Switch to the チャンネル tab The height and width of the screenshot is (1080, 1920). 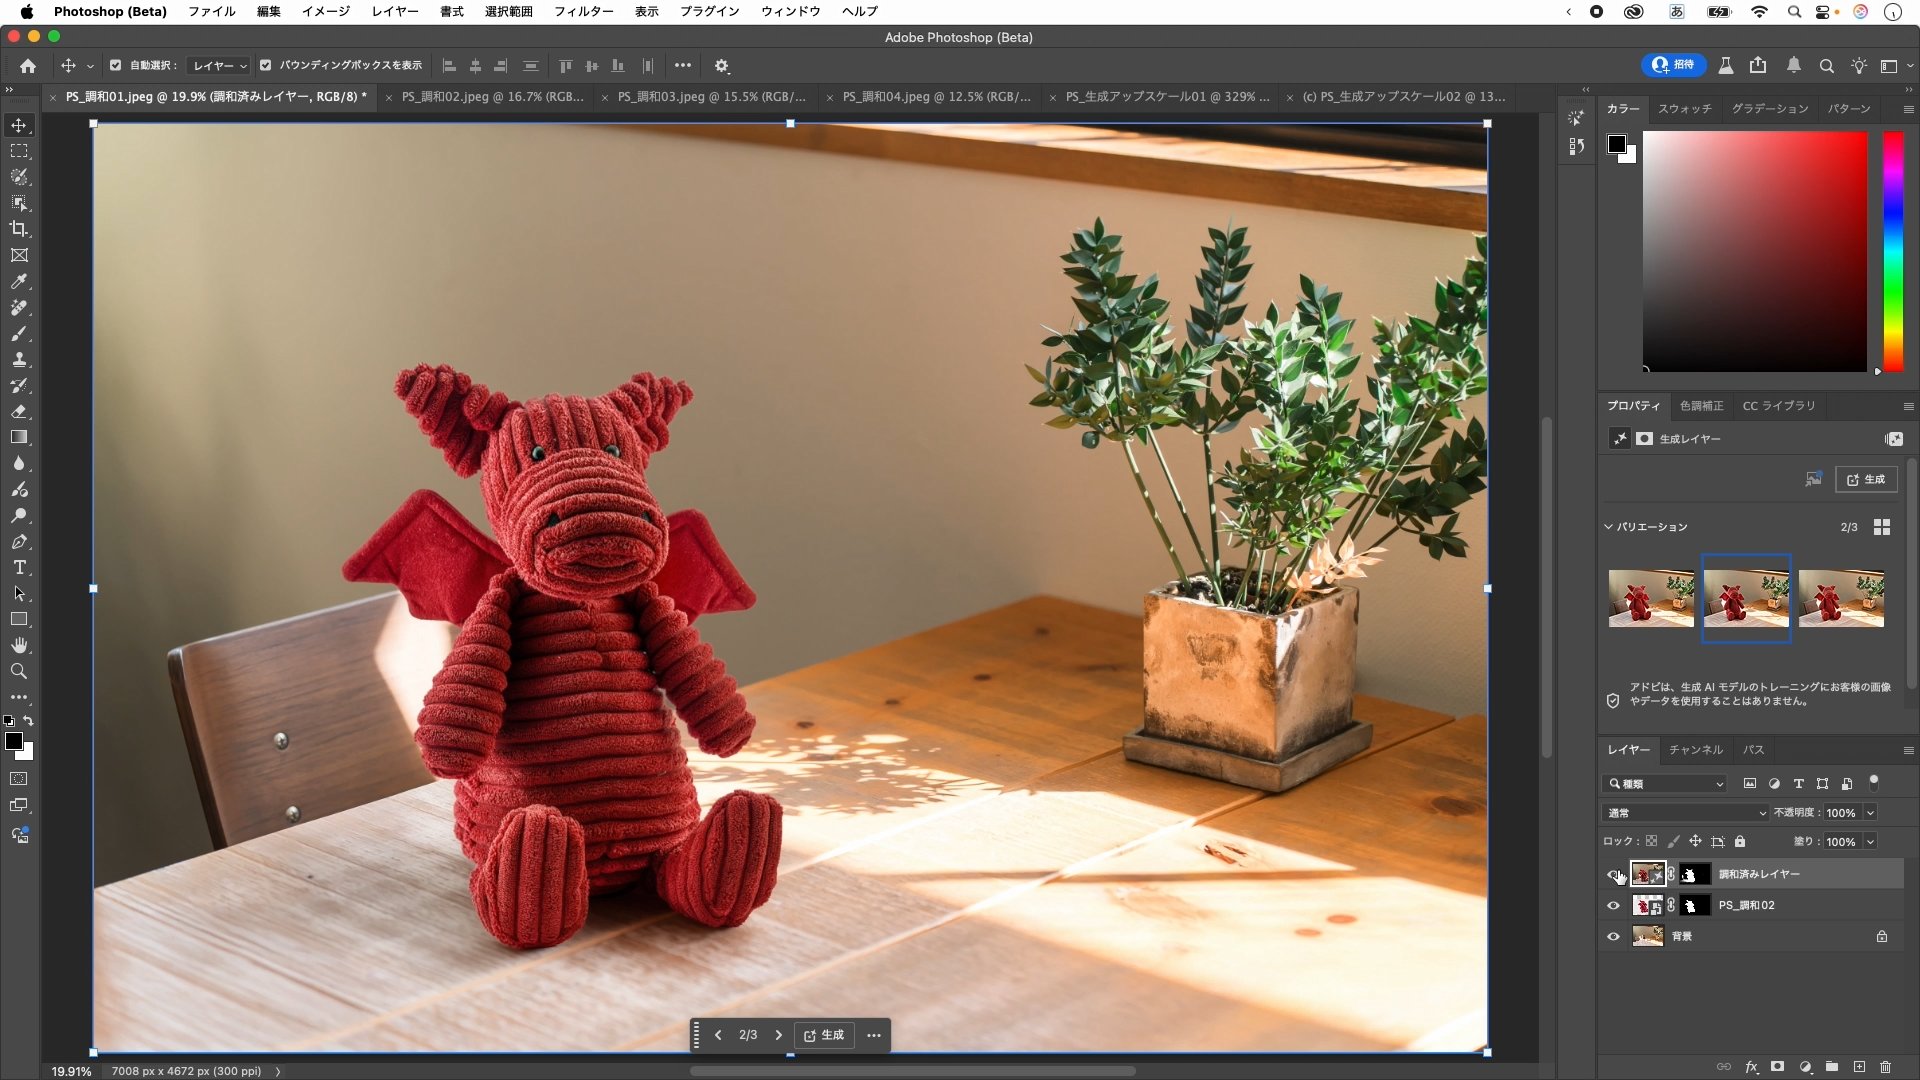(x=1695, y=750)
